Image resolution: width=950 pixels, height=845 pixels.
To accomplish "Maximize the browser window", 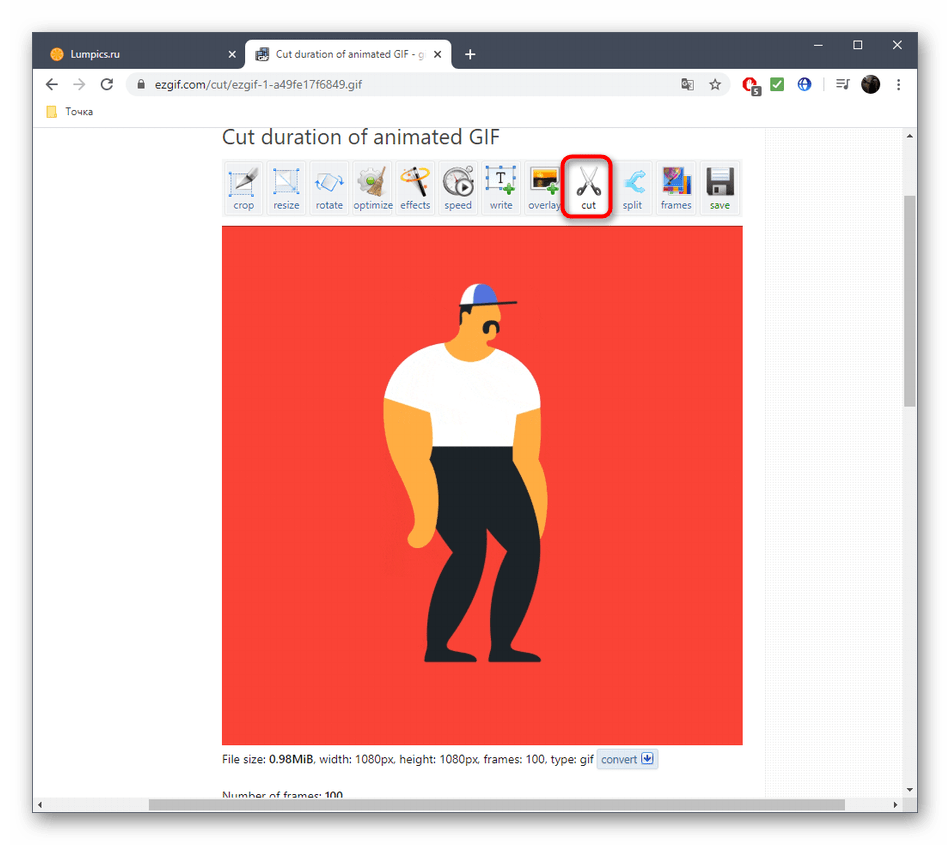I will tap(857, 45).
